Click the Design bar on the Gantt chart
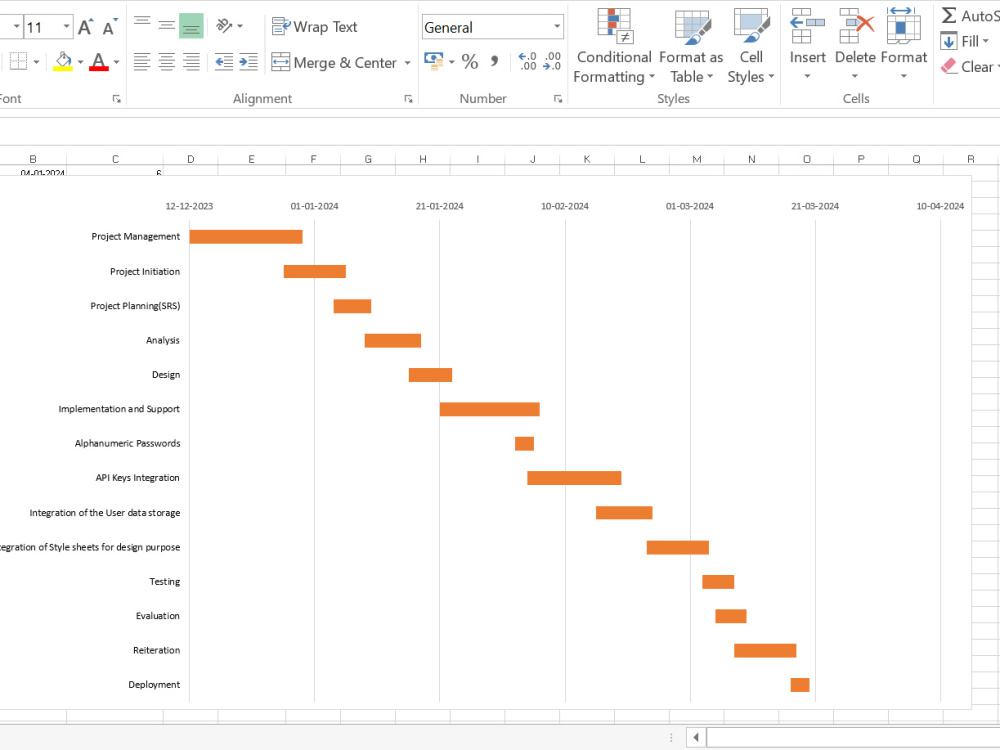 [430, 374]
